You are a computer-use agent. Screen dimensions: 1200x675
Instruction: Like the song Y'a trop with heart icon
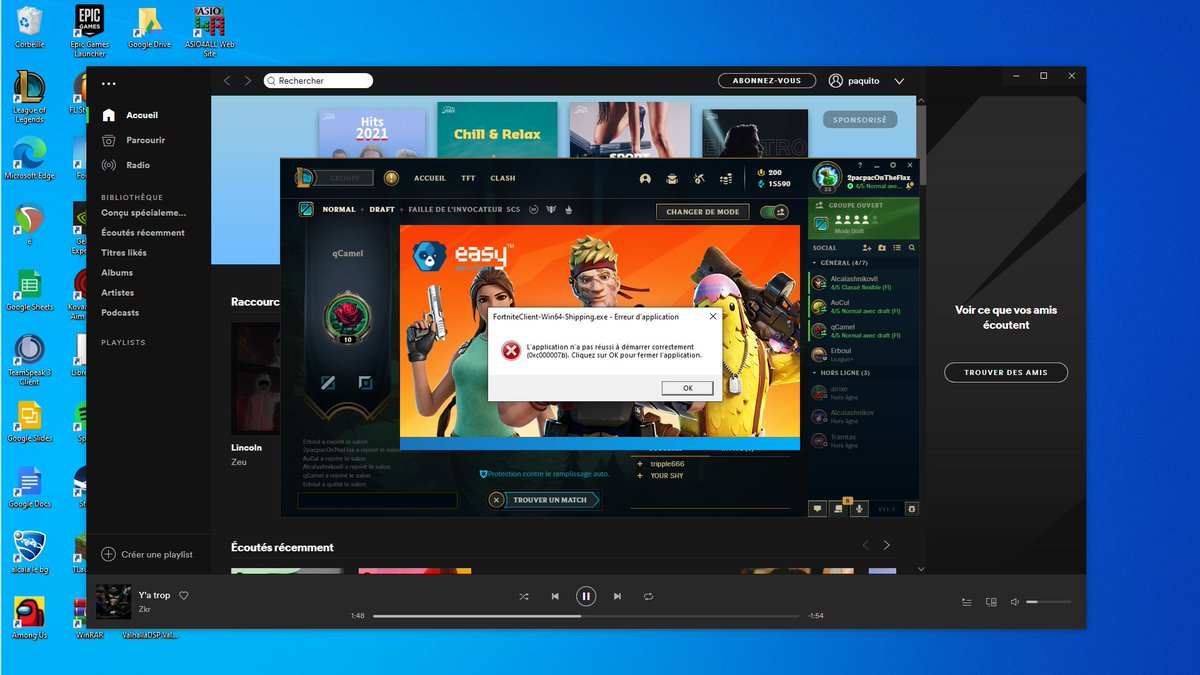pyautogui.click(x=184, y=595)
